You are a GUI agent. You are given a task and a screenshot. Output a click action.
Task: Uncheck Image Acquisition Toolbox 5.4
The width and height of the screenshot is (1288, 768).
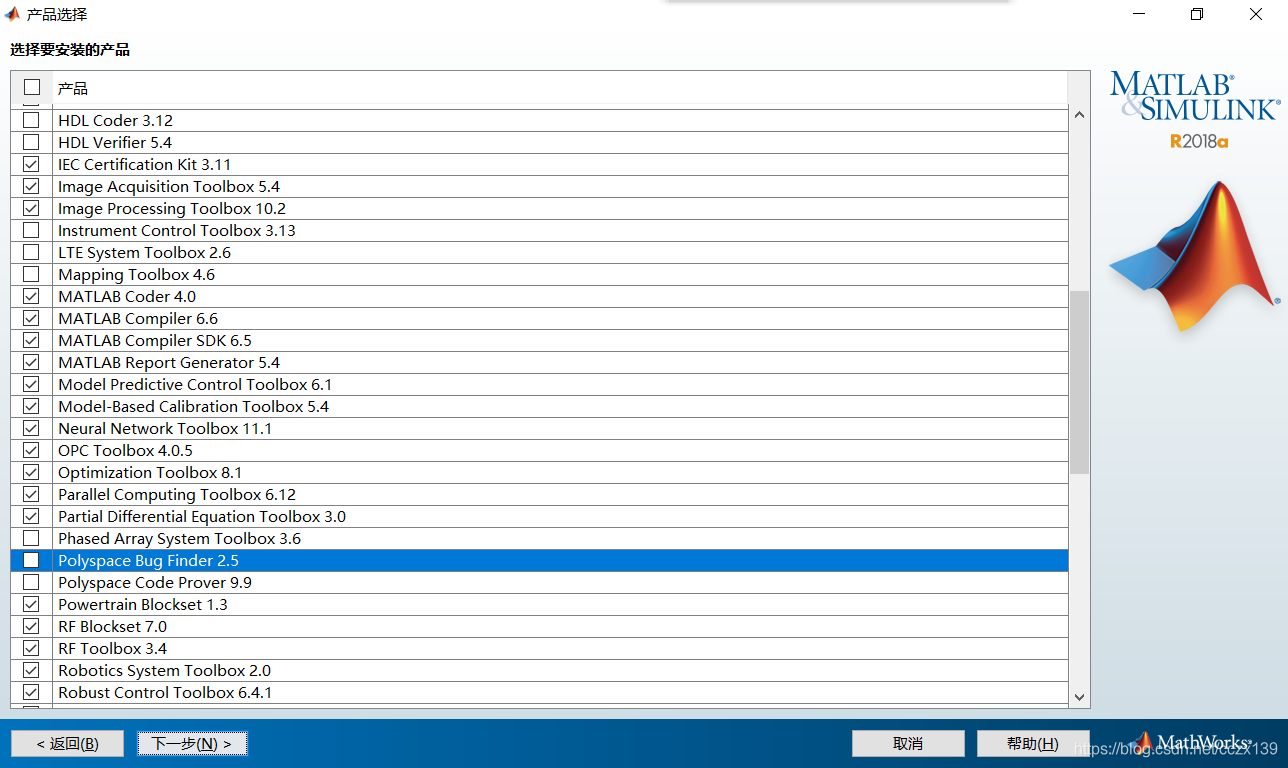pos(31,186)
